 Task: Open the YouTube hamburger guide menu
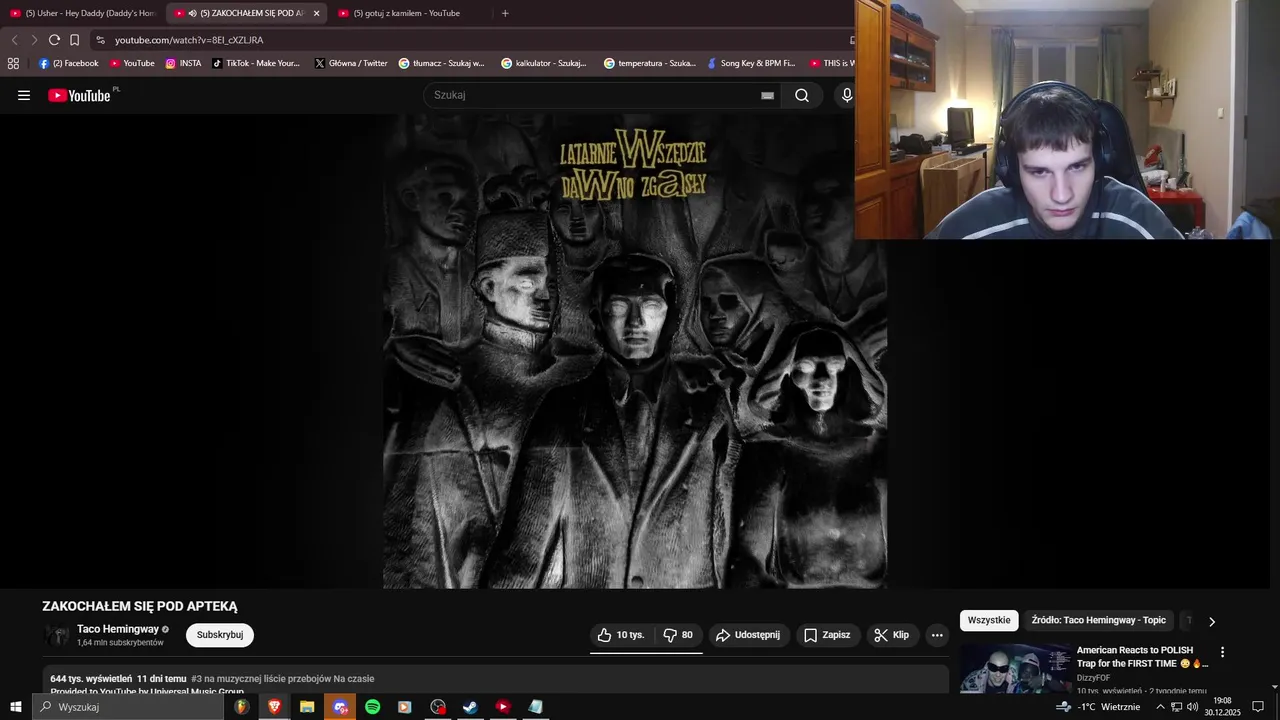pyautogui.click(x=24, y=95)
